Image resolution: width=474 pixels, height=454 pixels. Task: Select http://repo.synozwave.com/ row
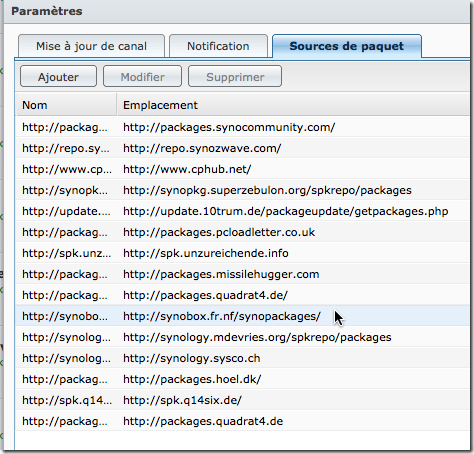(x=242, y=148)
